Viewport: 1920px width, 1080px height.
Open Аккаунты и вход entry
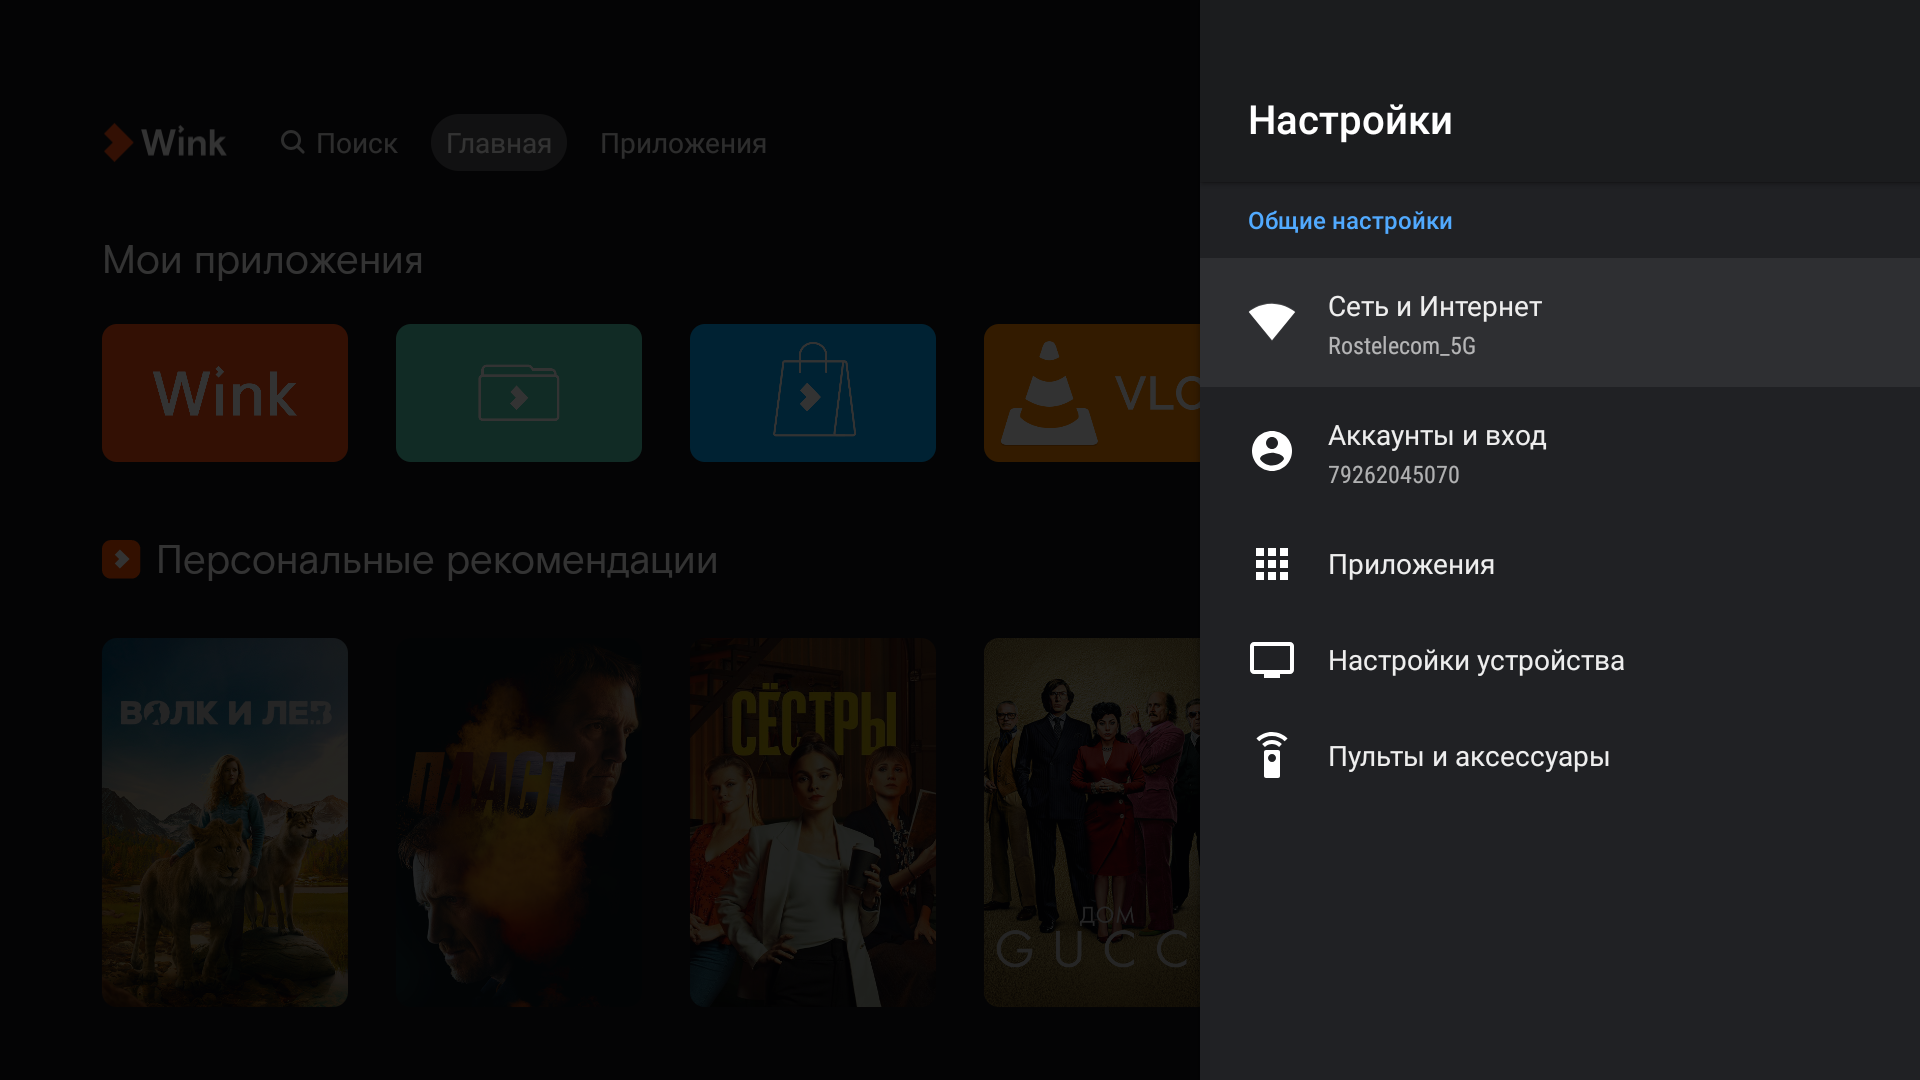click(x=1436, y=436)
